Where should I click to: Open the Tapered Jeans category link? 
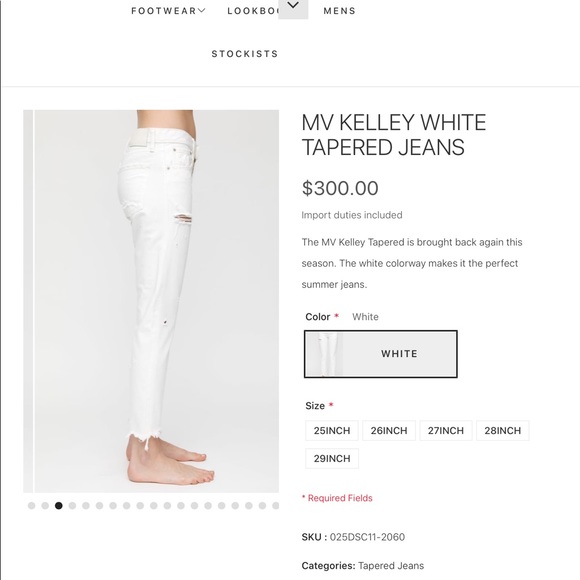[391, 566]
